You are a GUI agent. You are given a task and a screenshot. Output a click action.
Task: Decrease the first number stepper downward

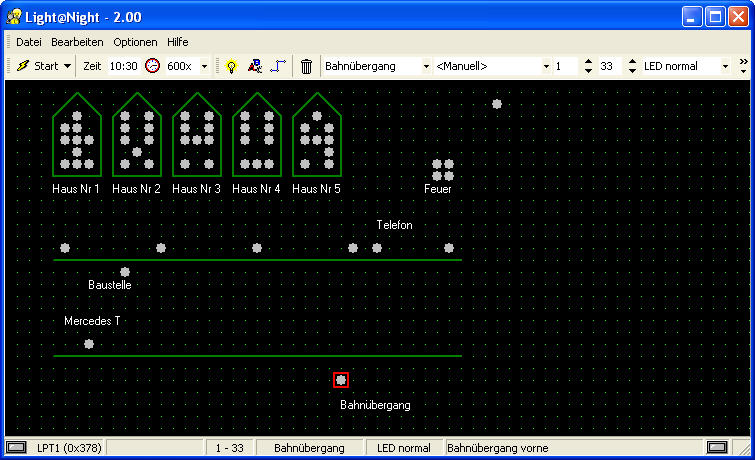(588, 71)
